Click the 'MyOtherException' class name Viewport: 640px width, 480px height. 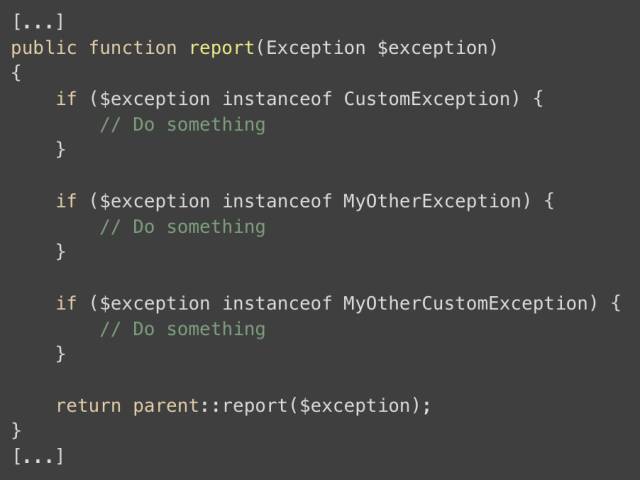(432, 201)
